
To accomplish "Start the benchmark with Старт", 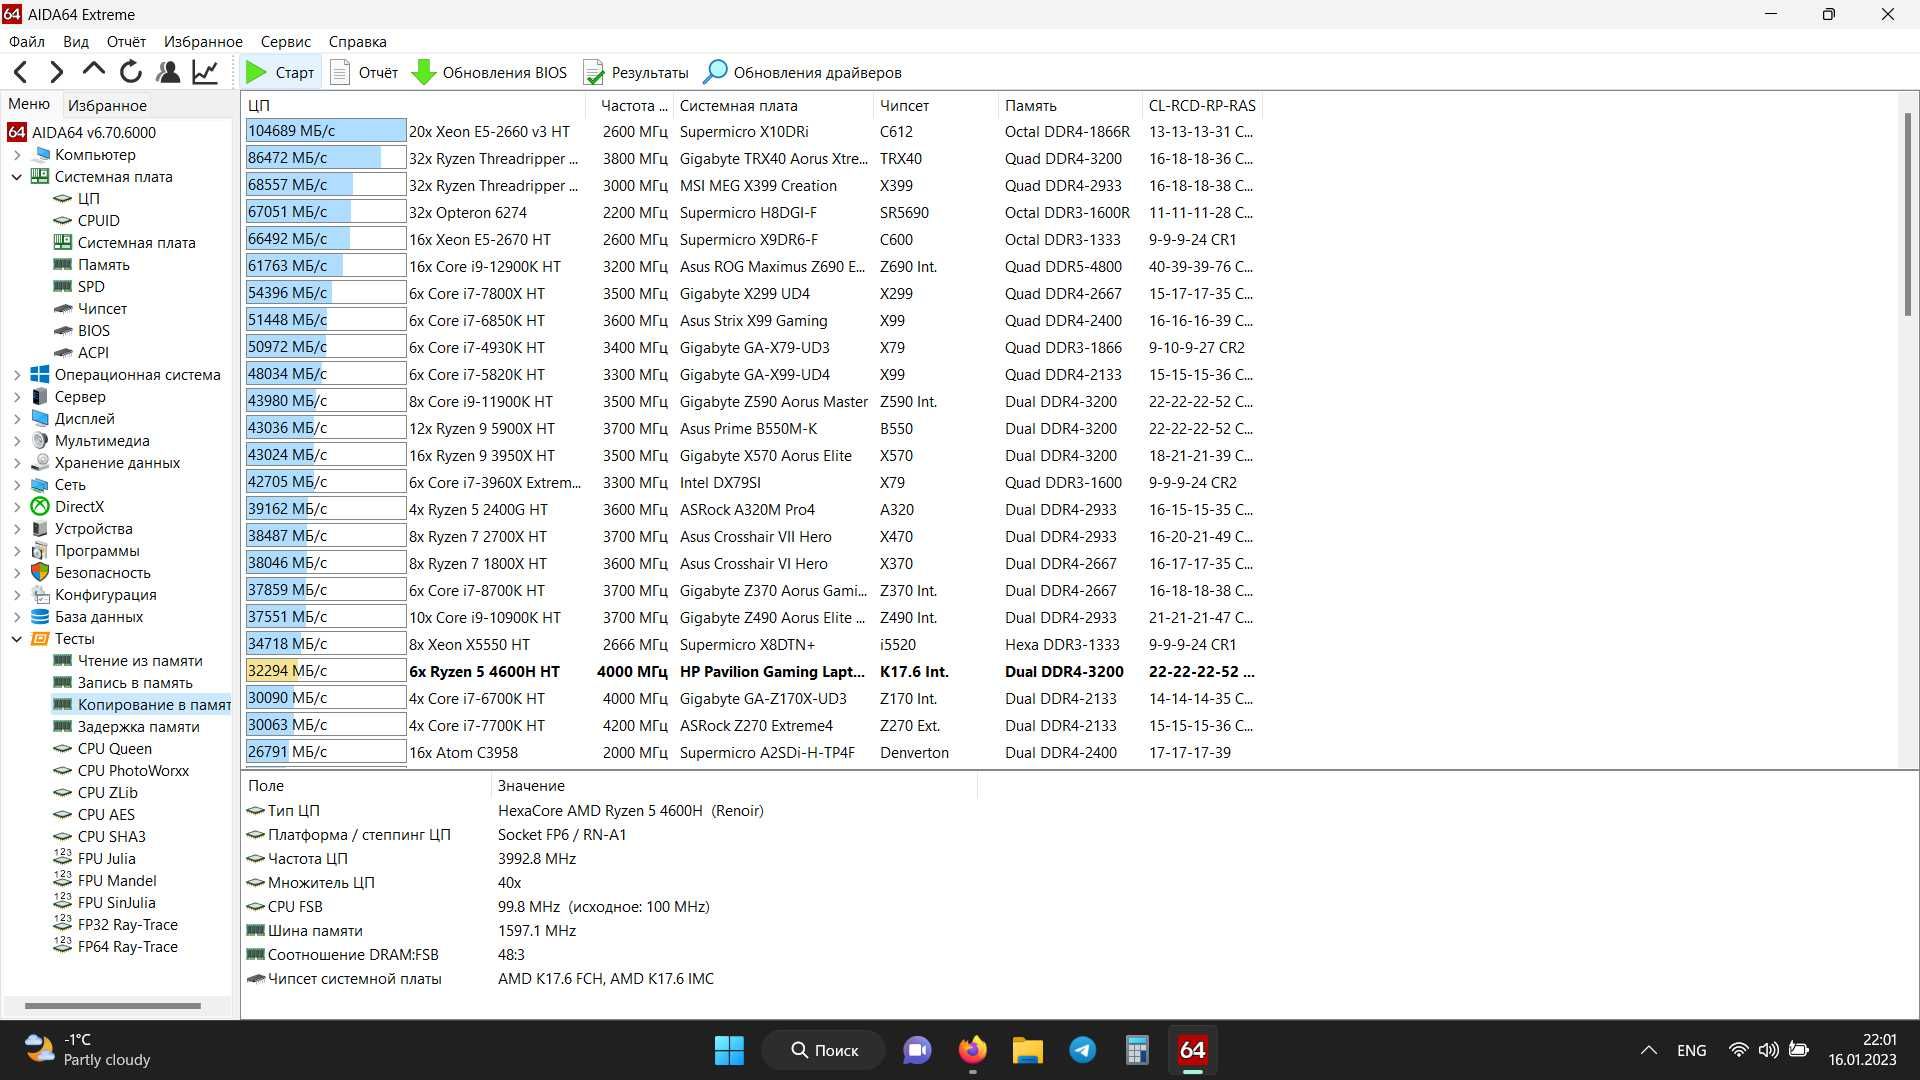I will tap(281, 72).
